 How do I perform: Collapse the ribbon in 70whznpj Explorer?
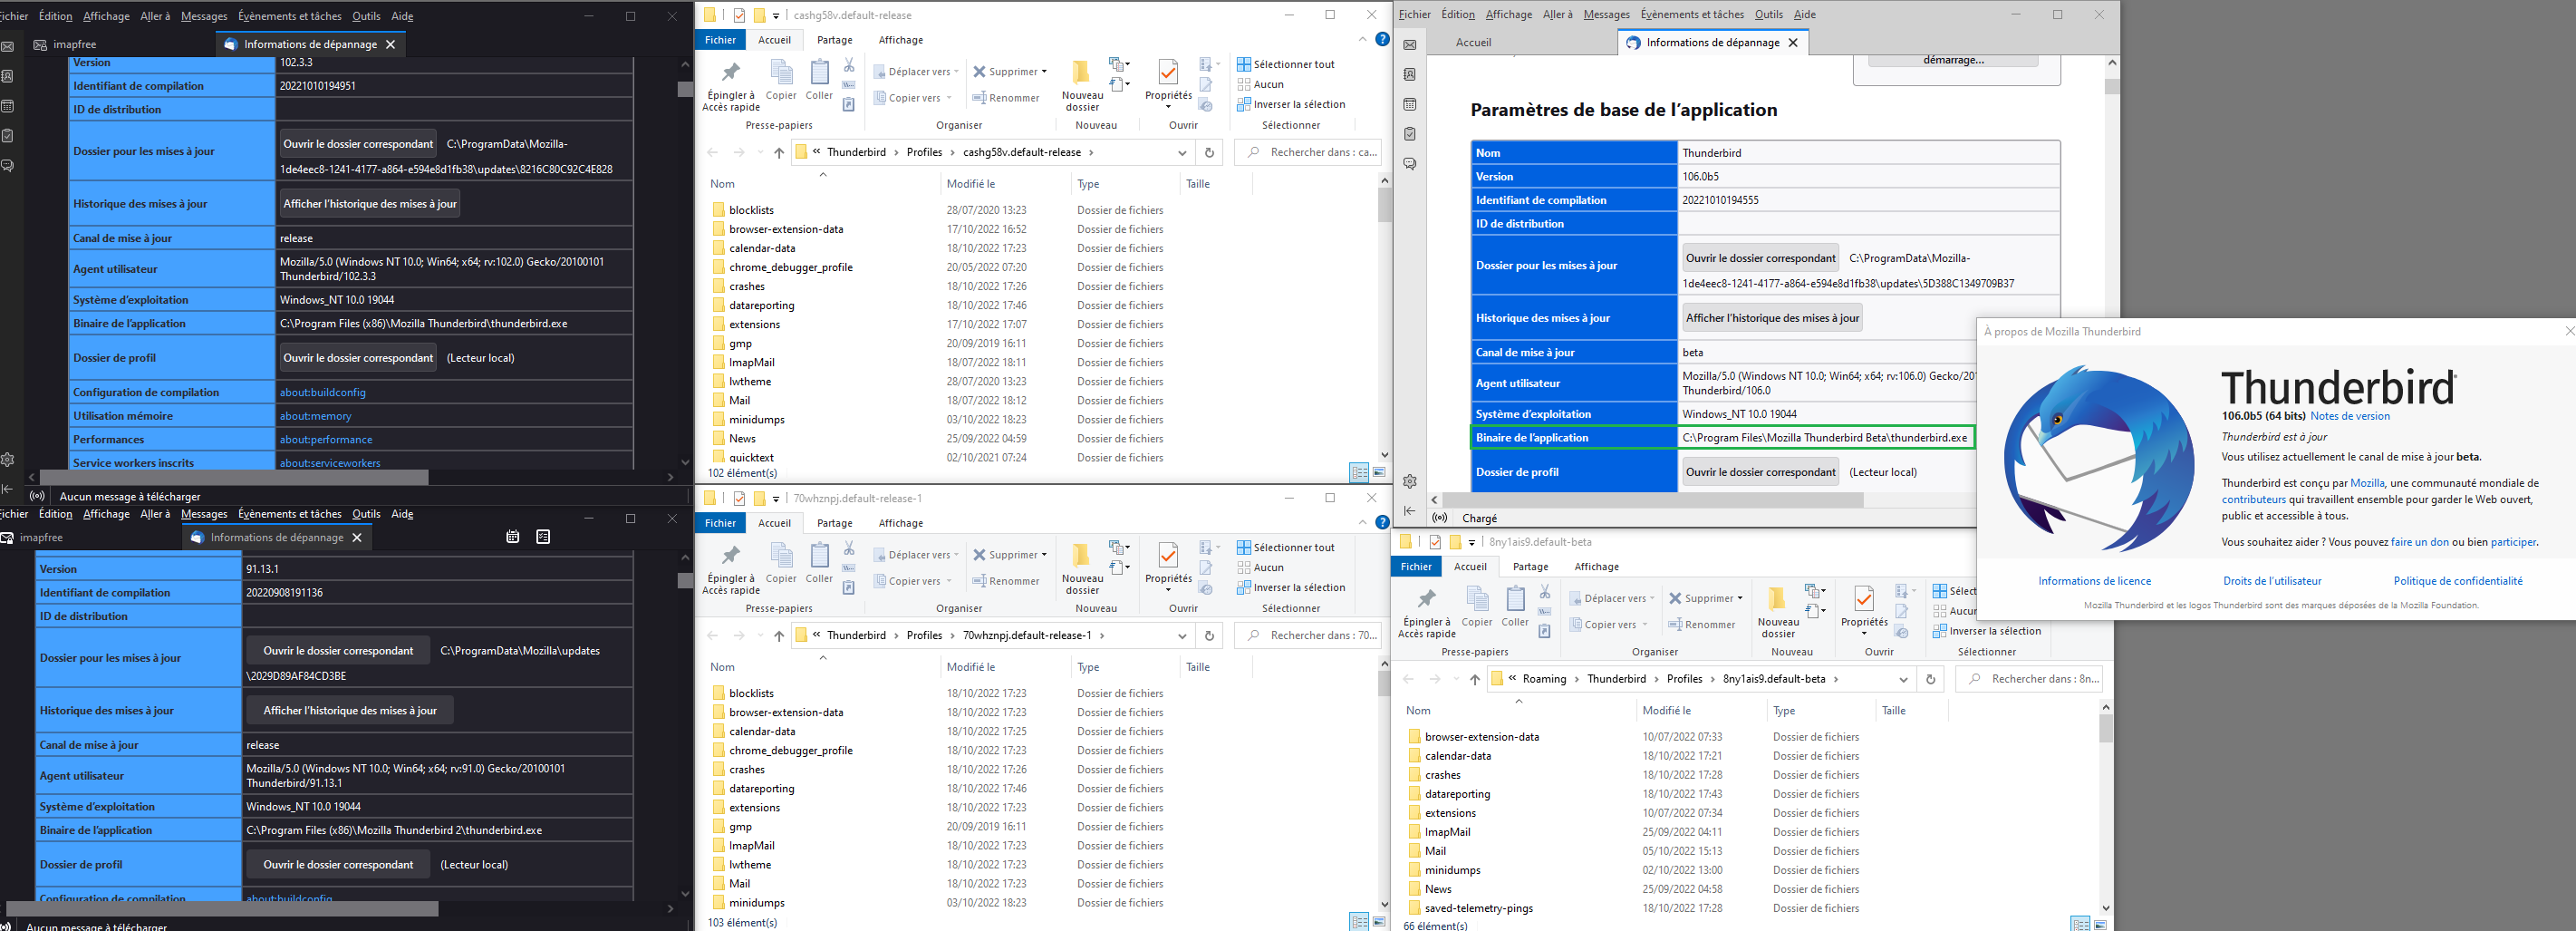1362,522
